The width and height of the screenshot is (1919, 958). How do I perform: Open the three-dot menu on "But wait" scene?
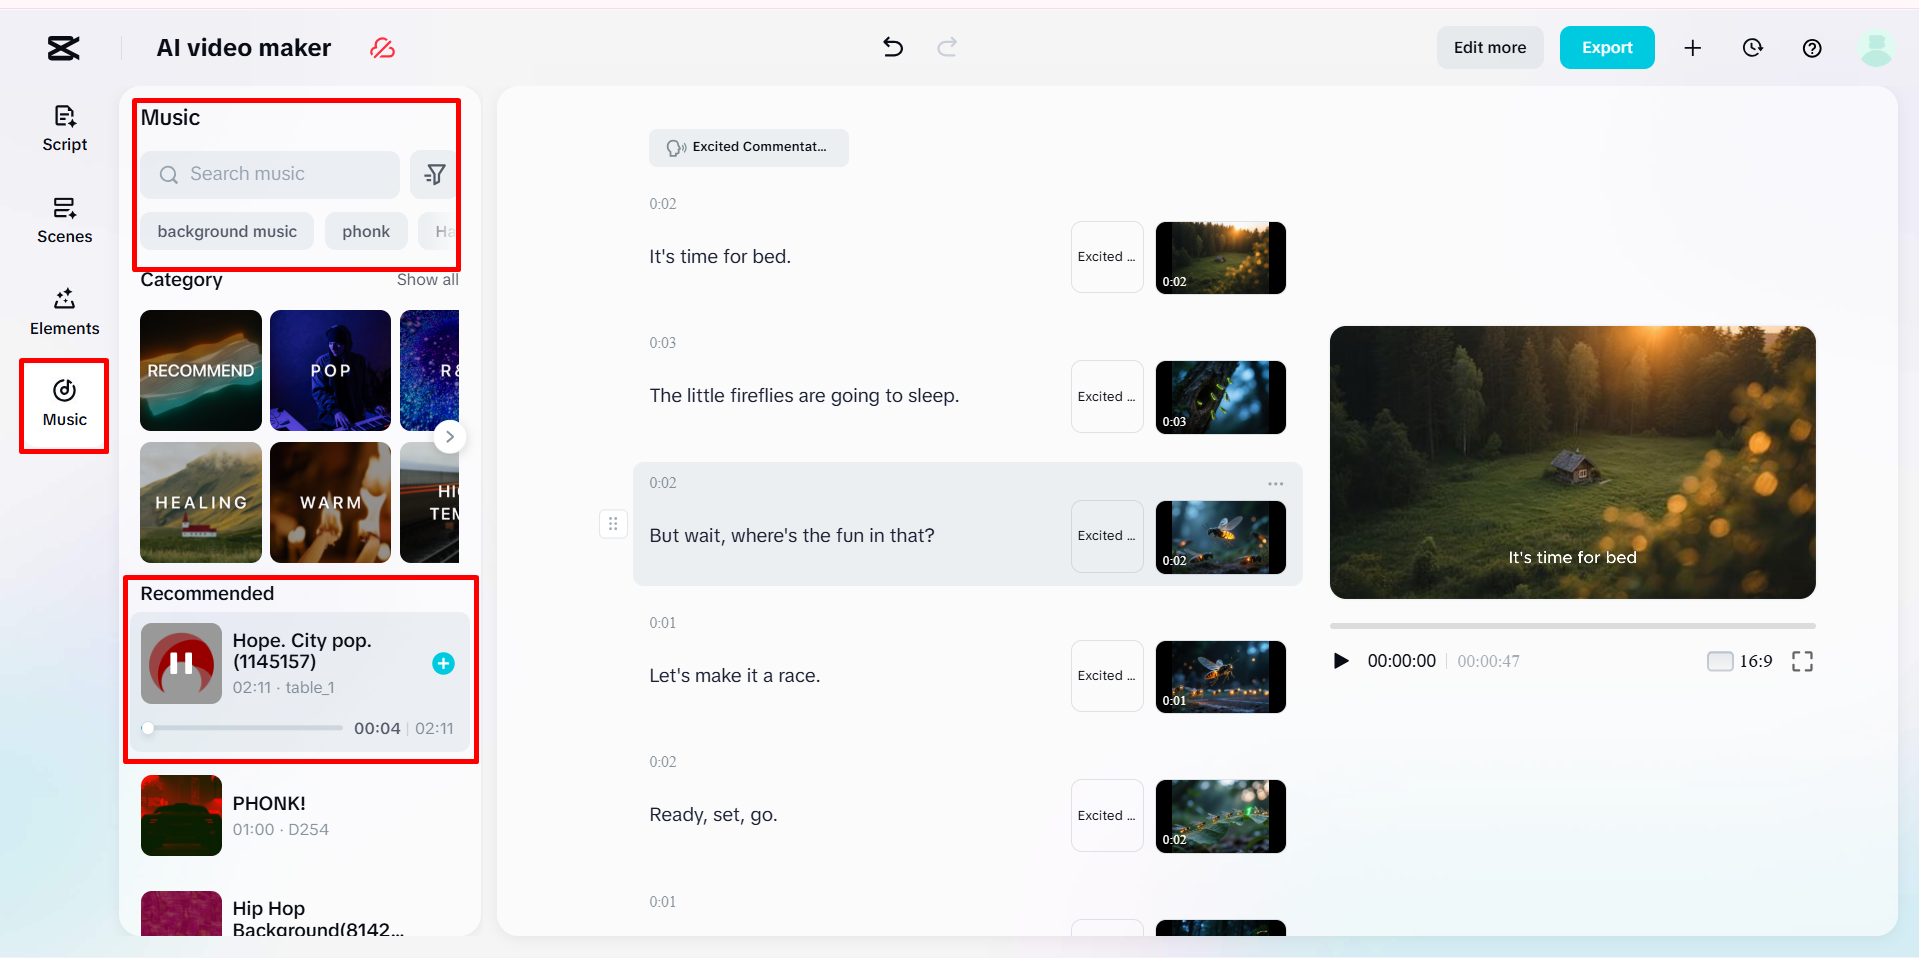(x=1276, y=484)
